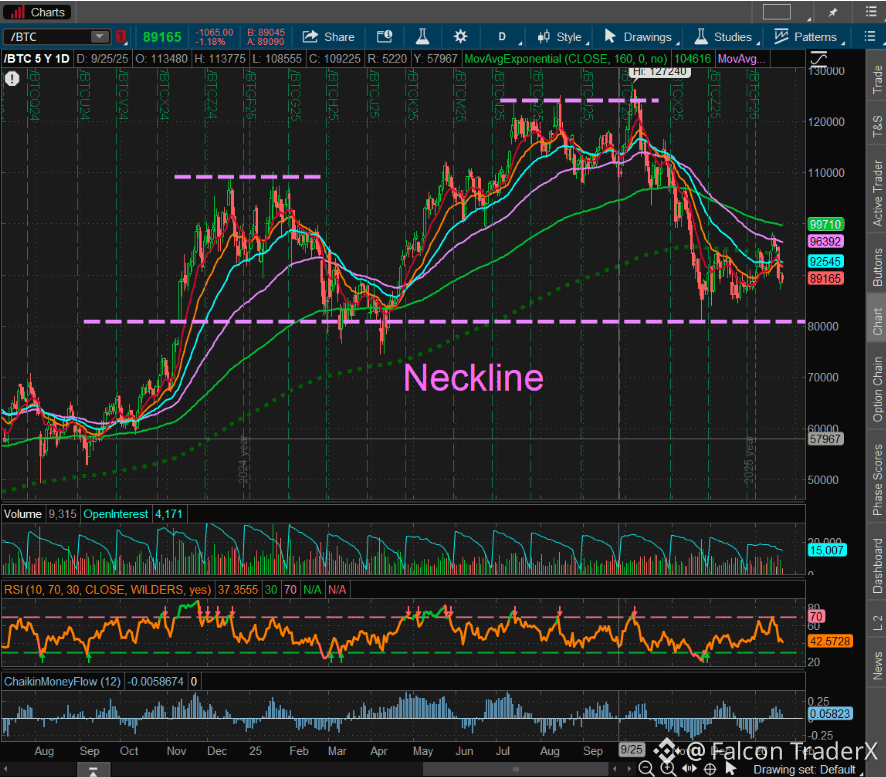
Task: Open chart settings gear icon
Action: click(460, 37)
